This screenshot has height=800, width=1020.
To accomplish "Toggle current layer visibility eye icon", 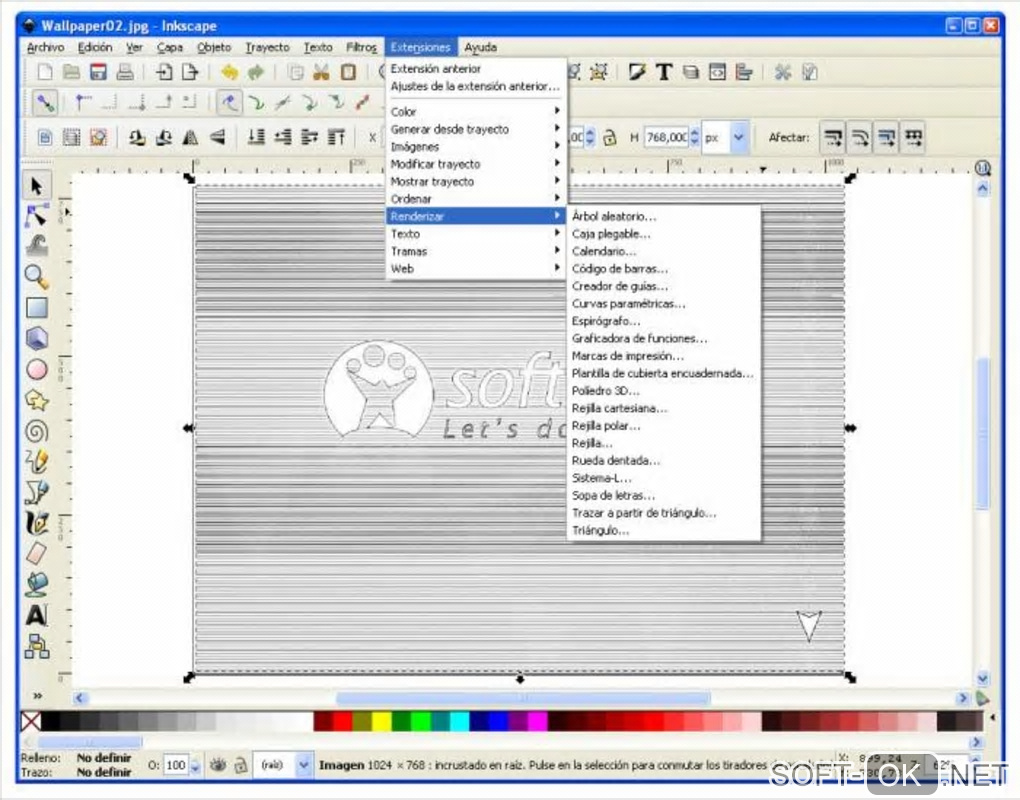I will point(218,765).
